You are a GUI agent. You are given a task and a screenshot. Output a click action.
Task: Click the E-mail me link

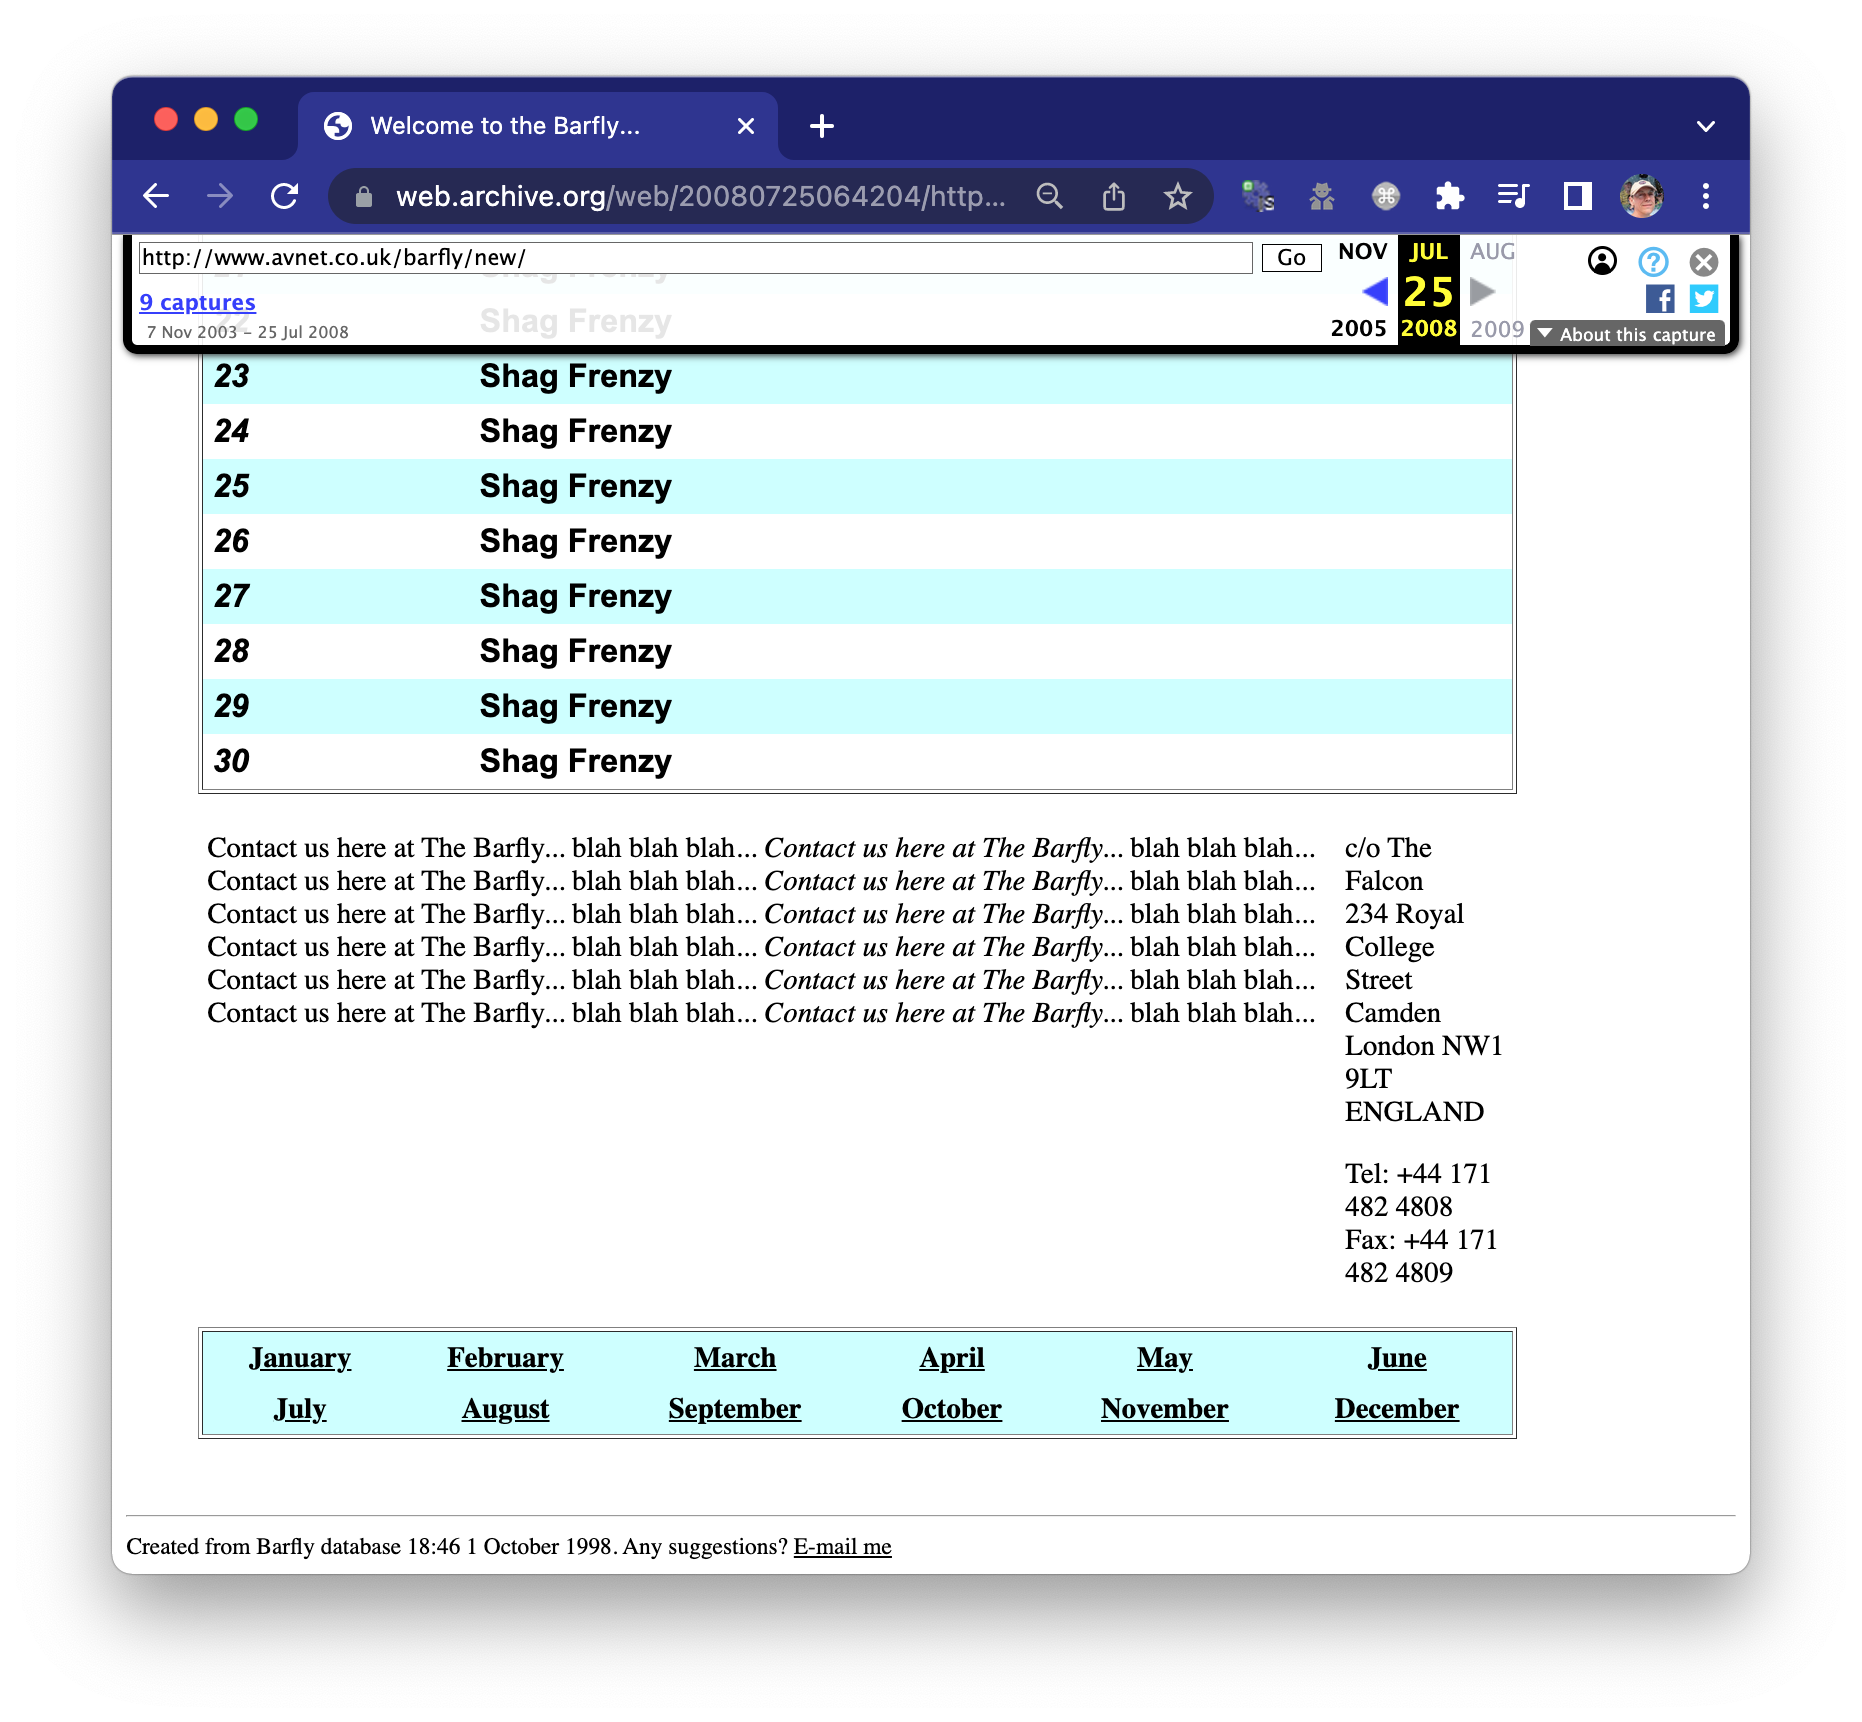[x=842, y=1546]
